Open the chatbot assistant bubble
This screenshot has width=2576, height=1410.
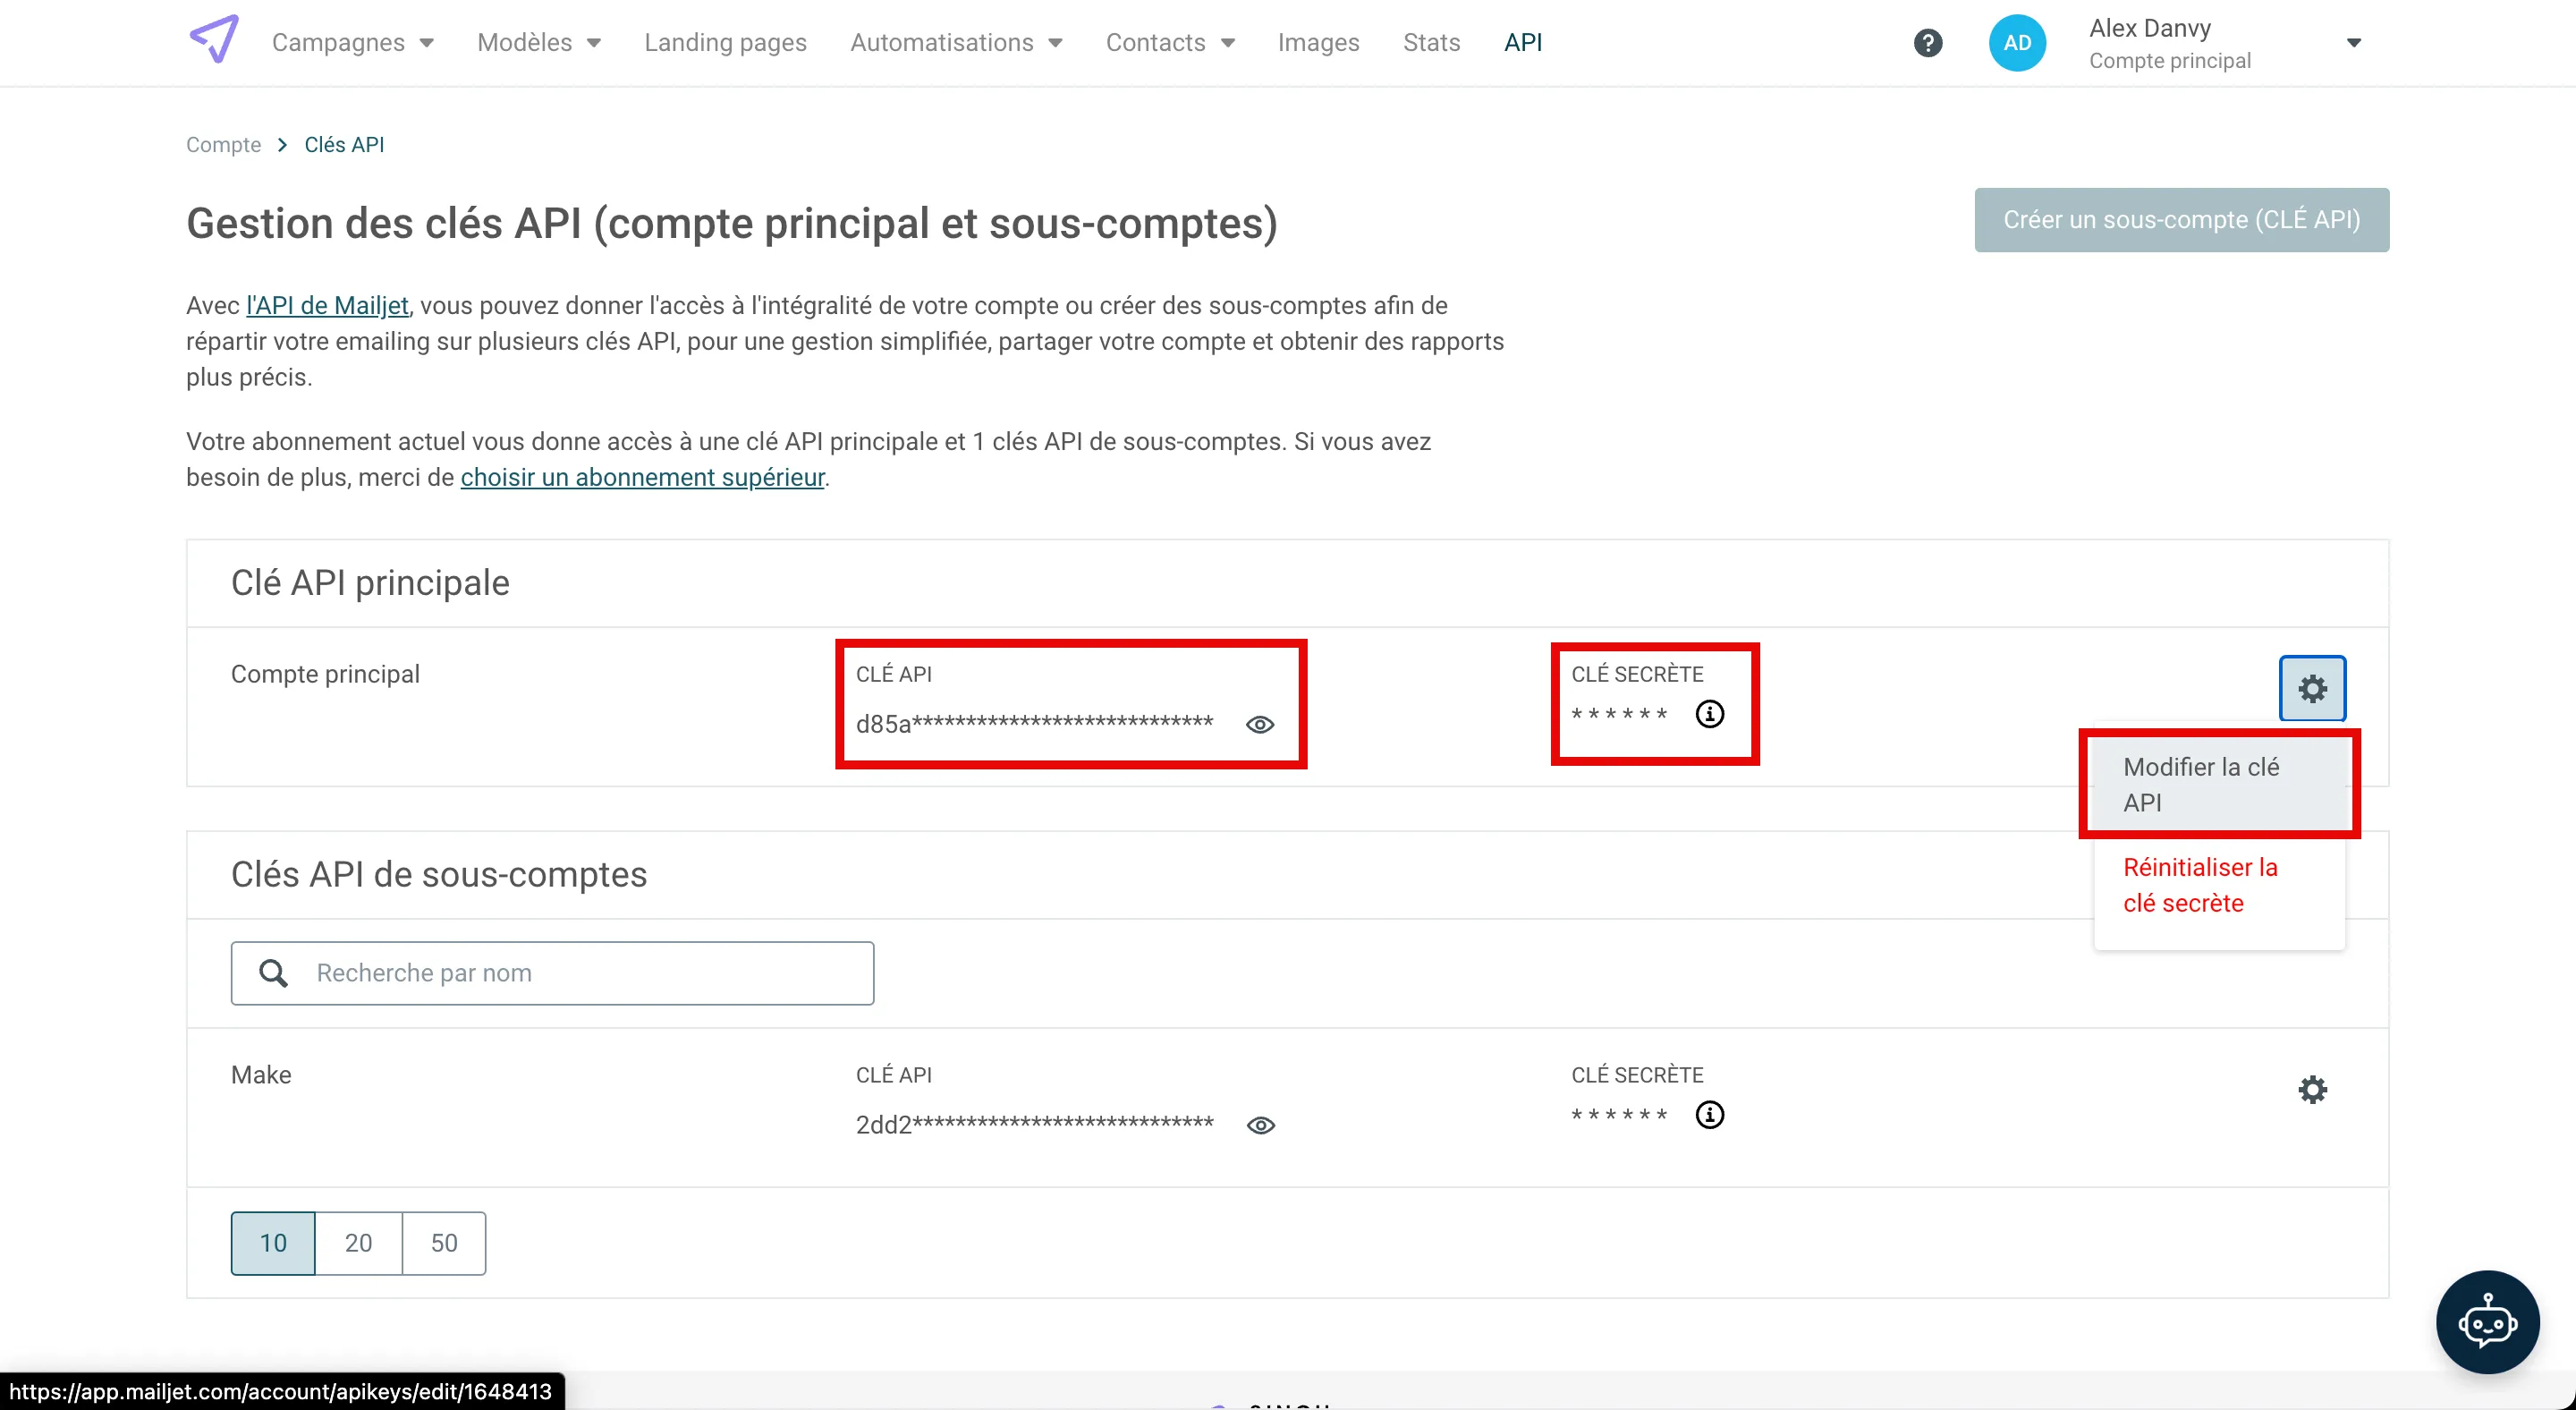tap(2487, 1322)
